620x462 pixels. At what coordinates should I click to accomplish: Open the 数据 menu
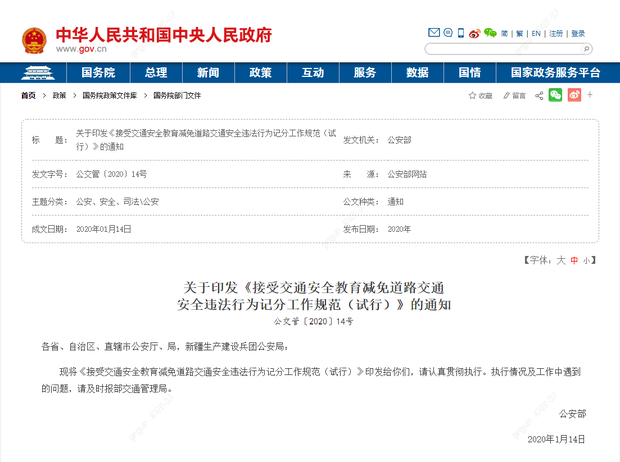417,73
